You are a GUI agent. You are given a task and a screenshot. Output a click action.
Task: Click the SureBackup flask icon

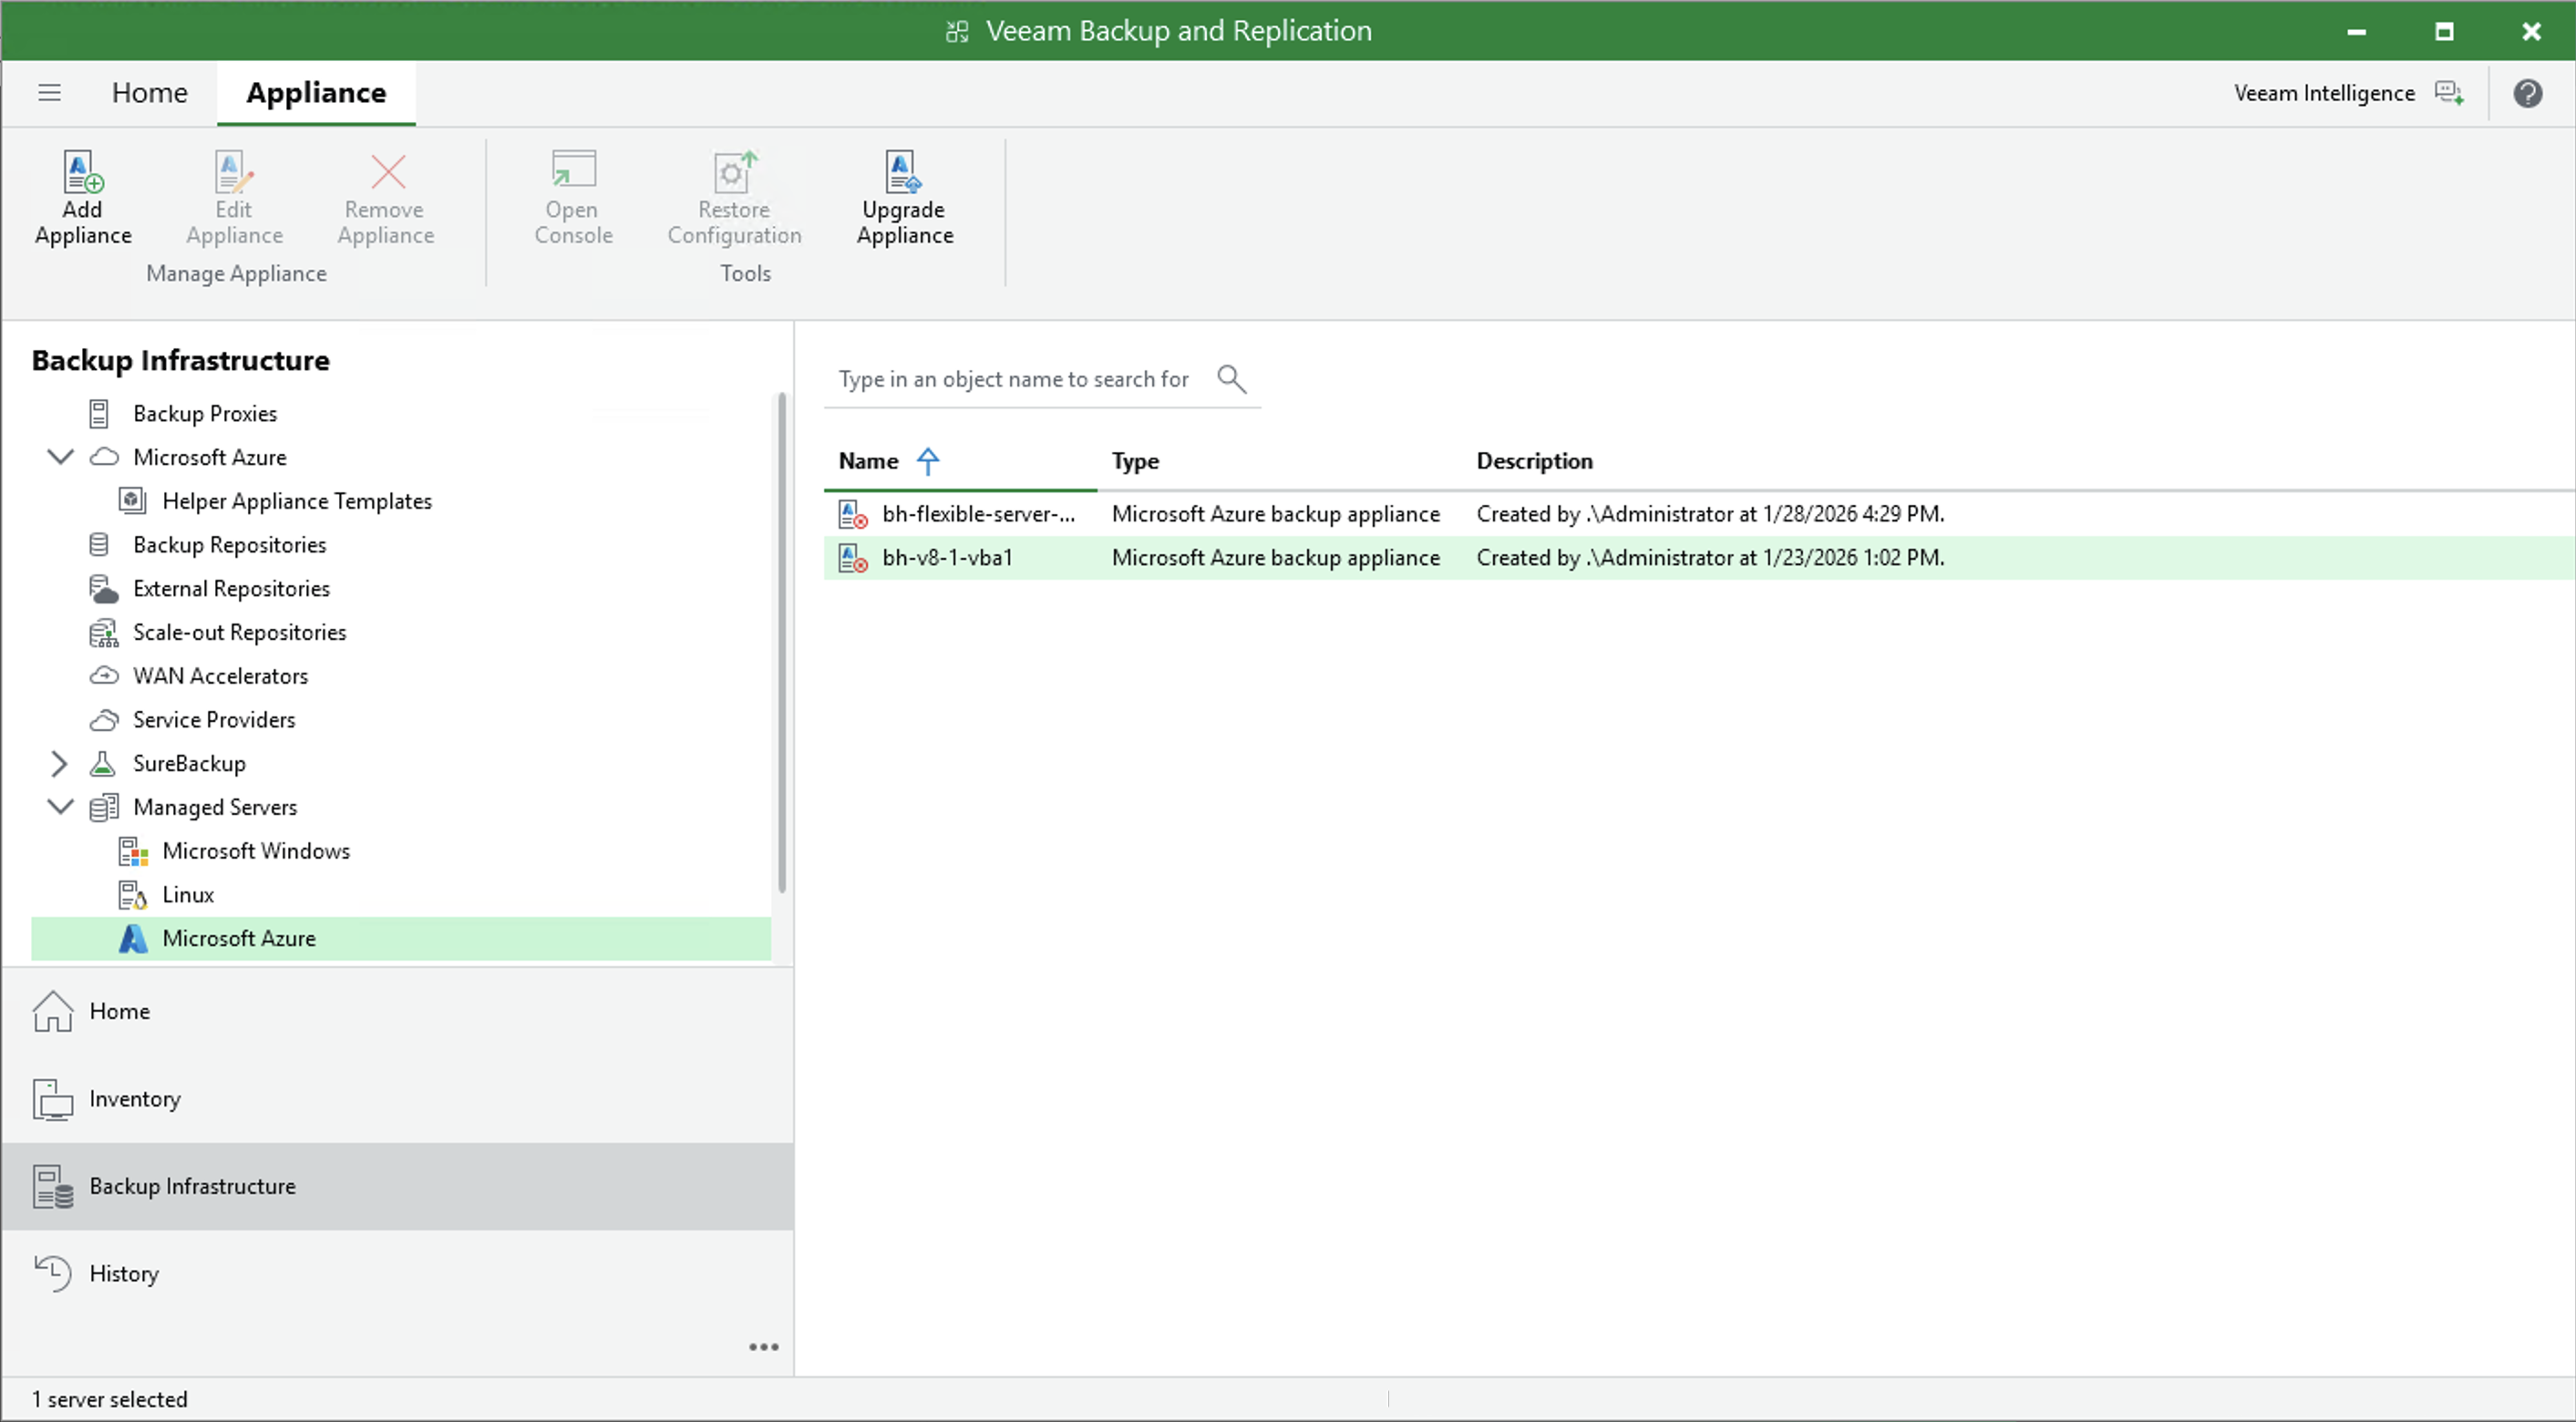(102, 763)
